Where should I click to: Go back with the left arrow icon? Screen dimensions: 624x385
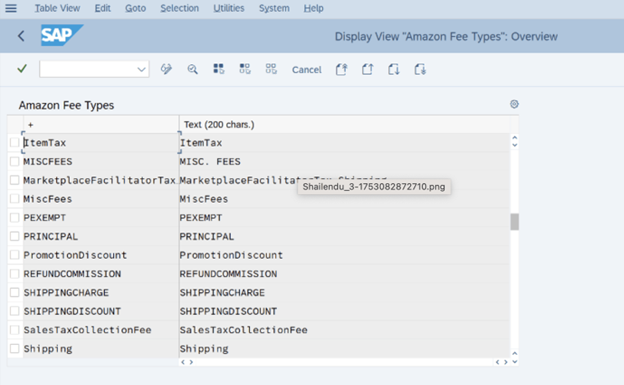(x=21, y=36)
